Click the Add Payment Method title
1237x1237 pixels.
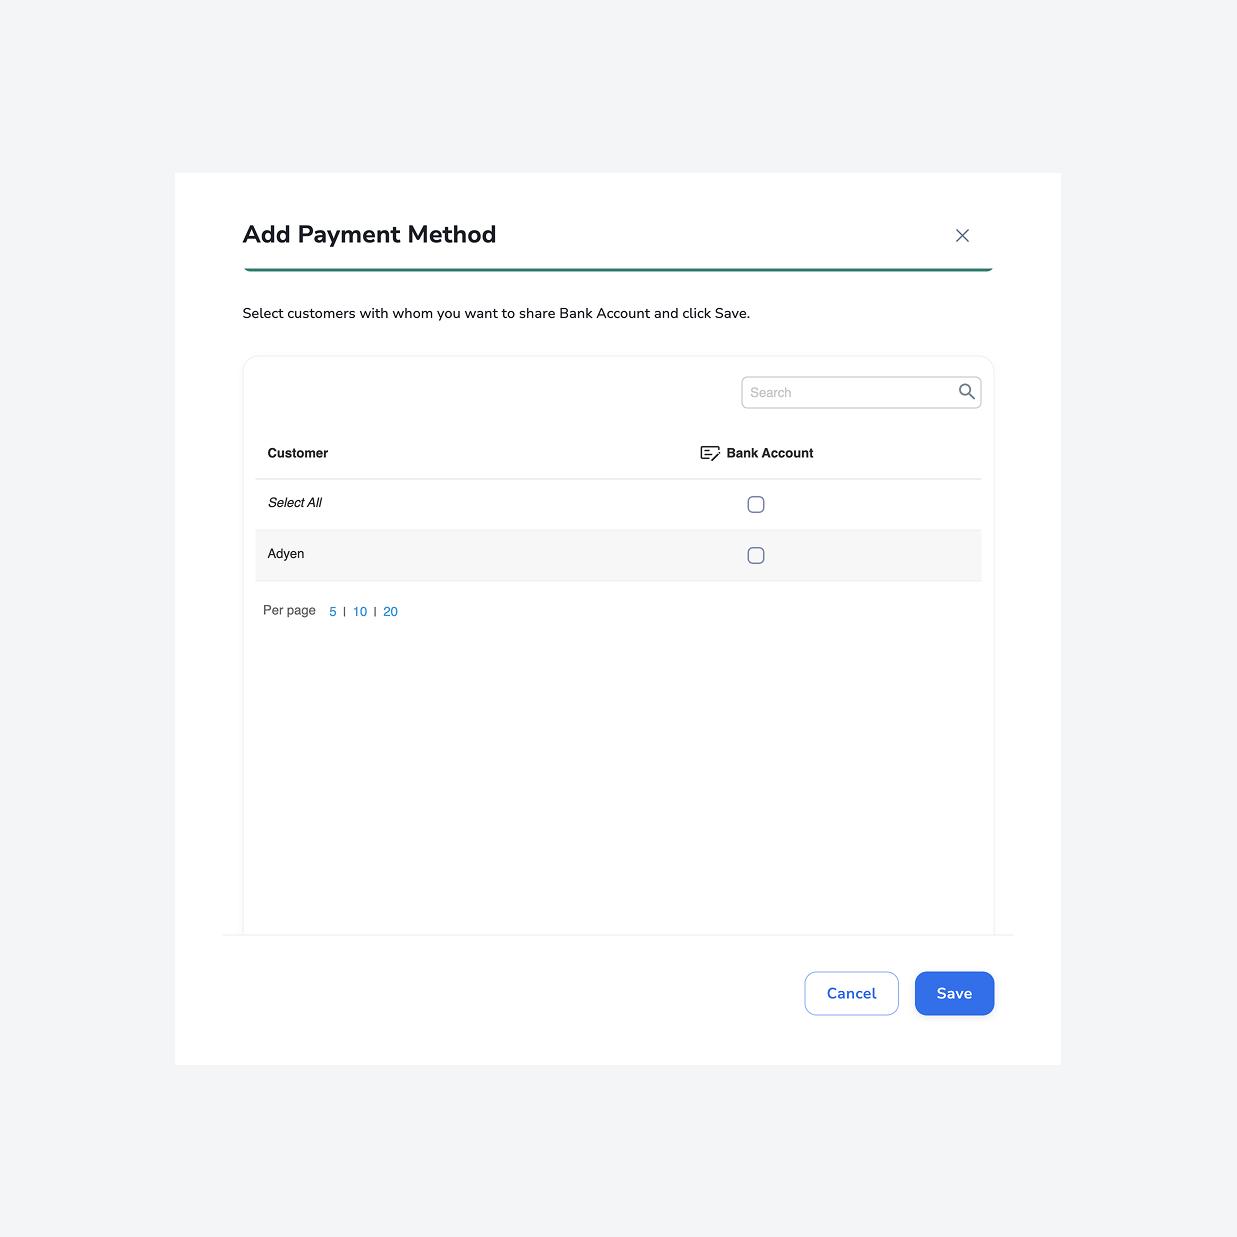[x=369, y=234]
